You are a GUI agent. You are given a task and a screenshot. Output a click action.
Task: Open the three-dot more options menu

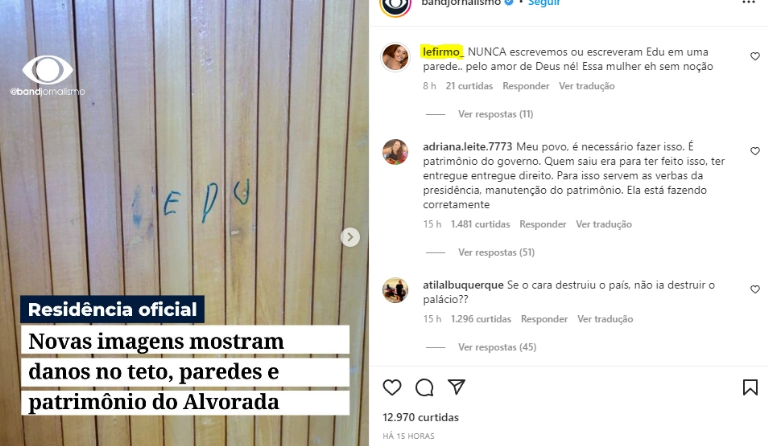tap(749, 3)
